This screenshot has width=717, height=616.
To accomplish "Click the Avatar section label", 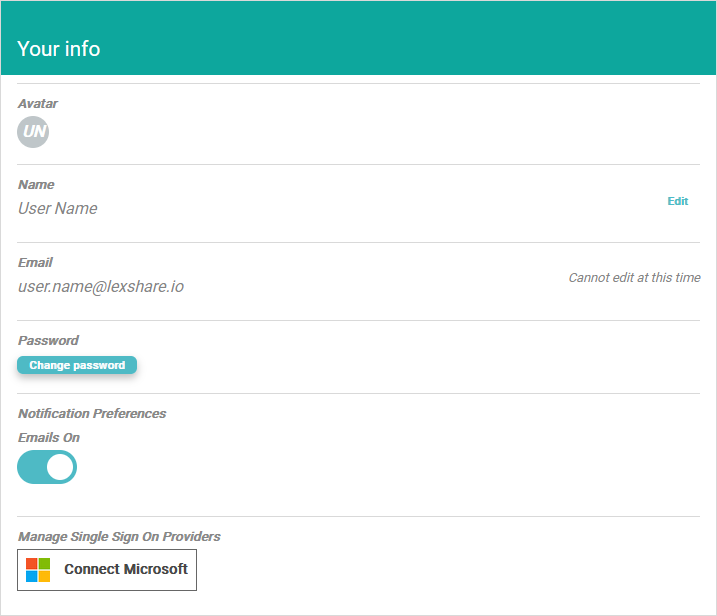I will [38, 103].
